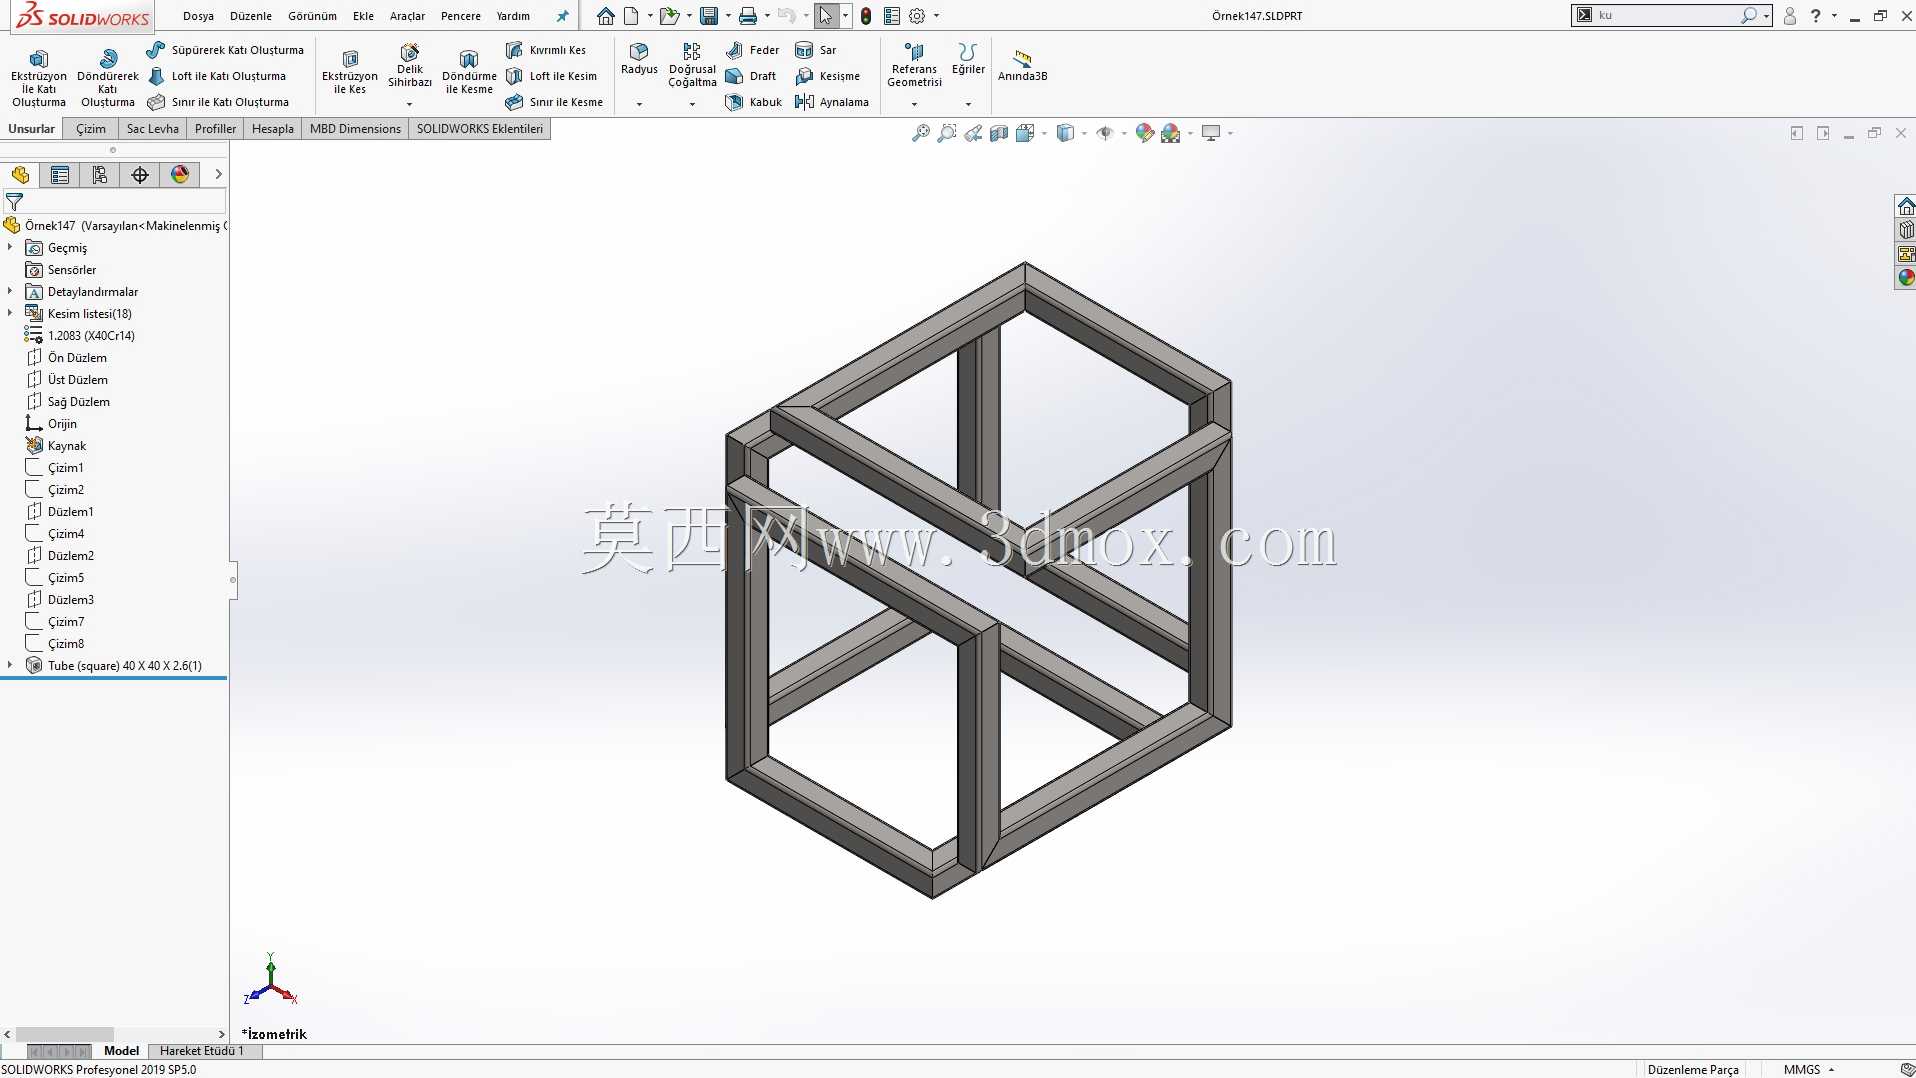Select Döndürme ile Kesme tool
Image resolution: width=1916 pixels, height=1078 pixels.
click(x=469, y=72)
